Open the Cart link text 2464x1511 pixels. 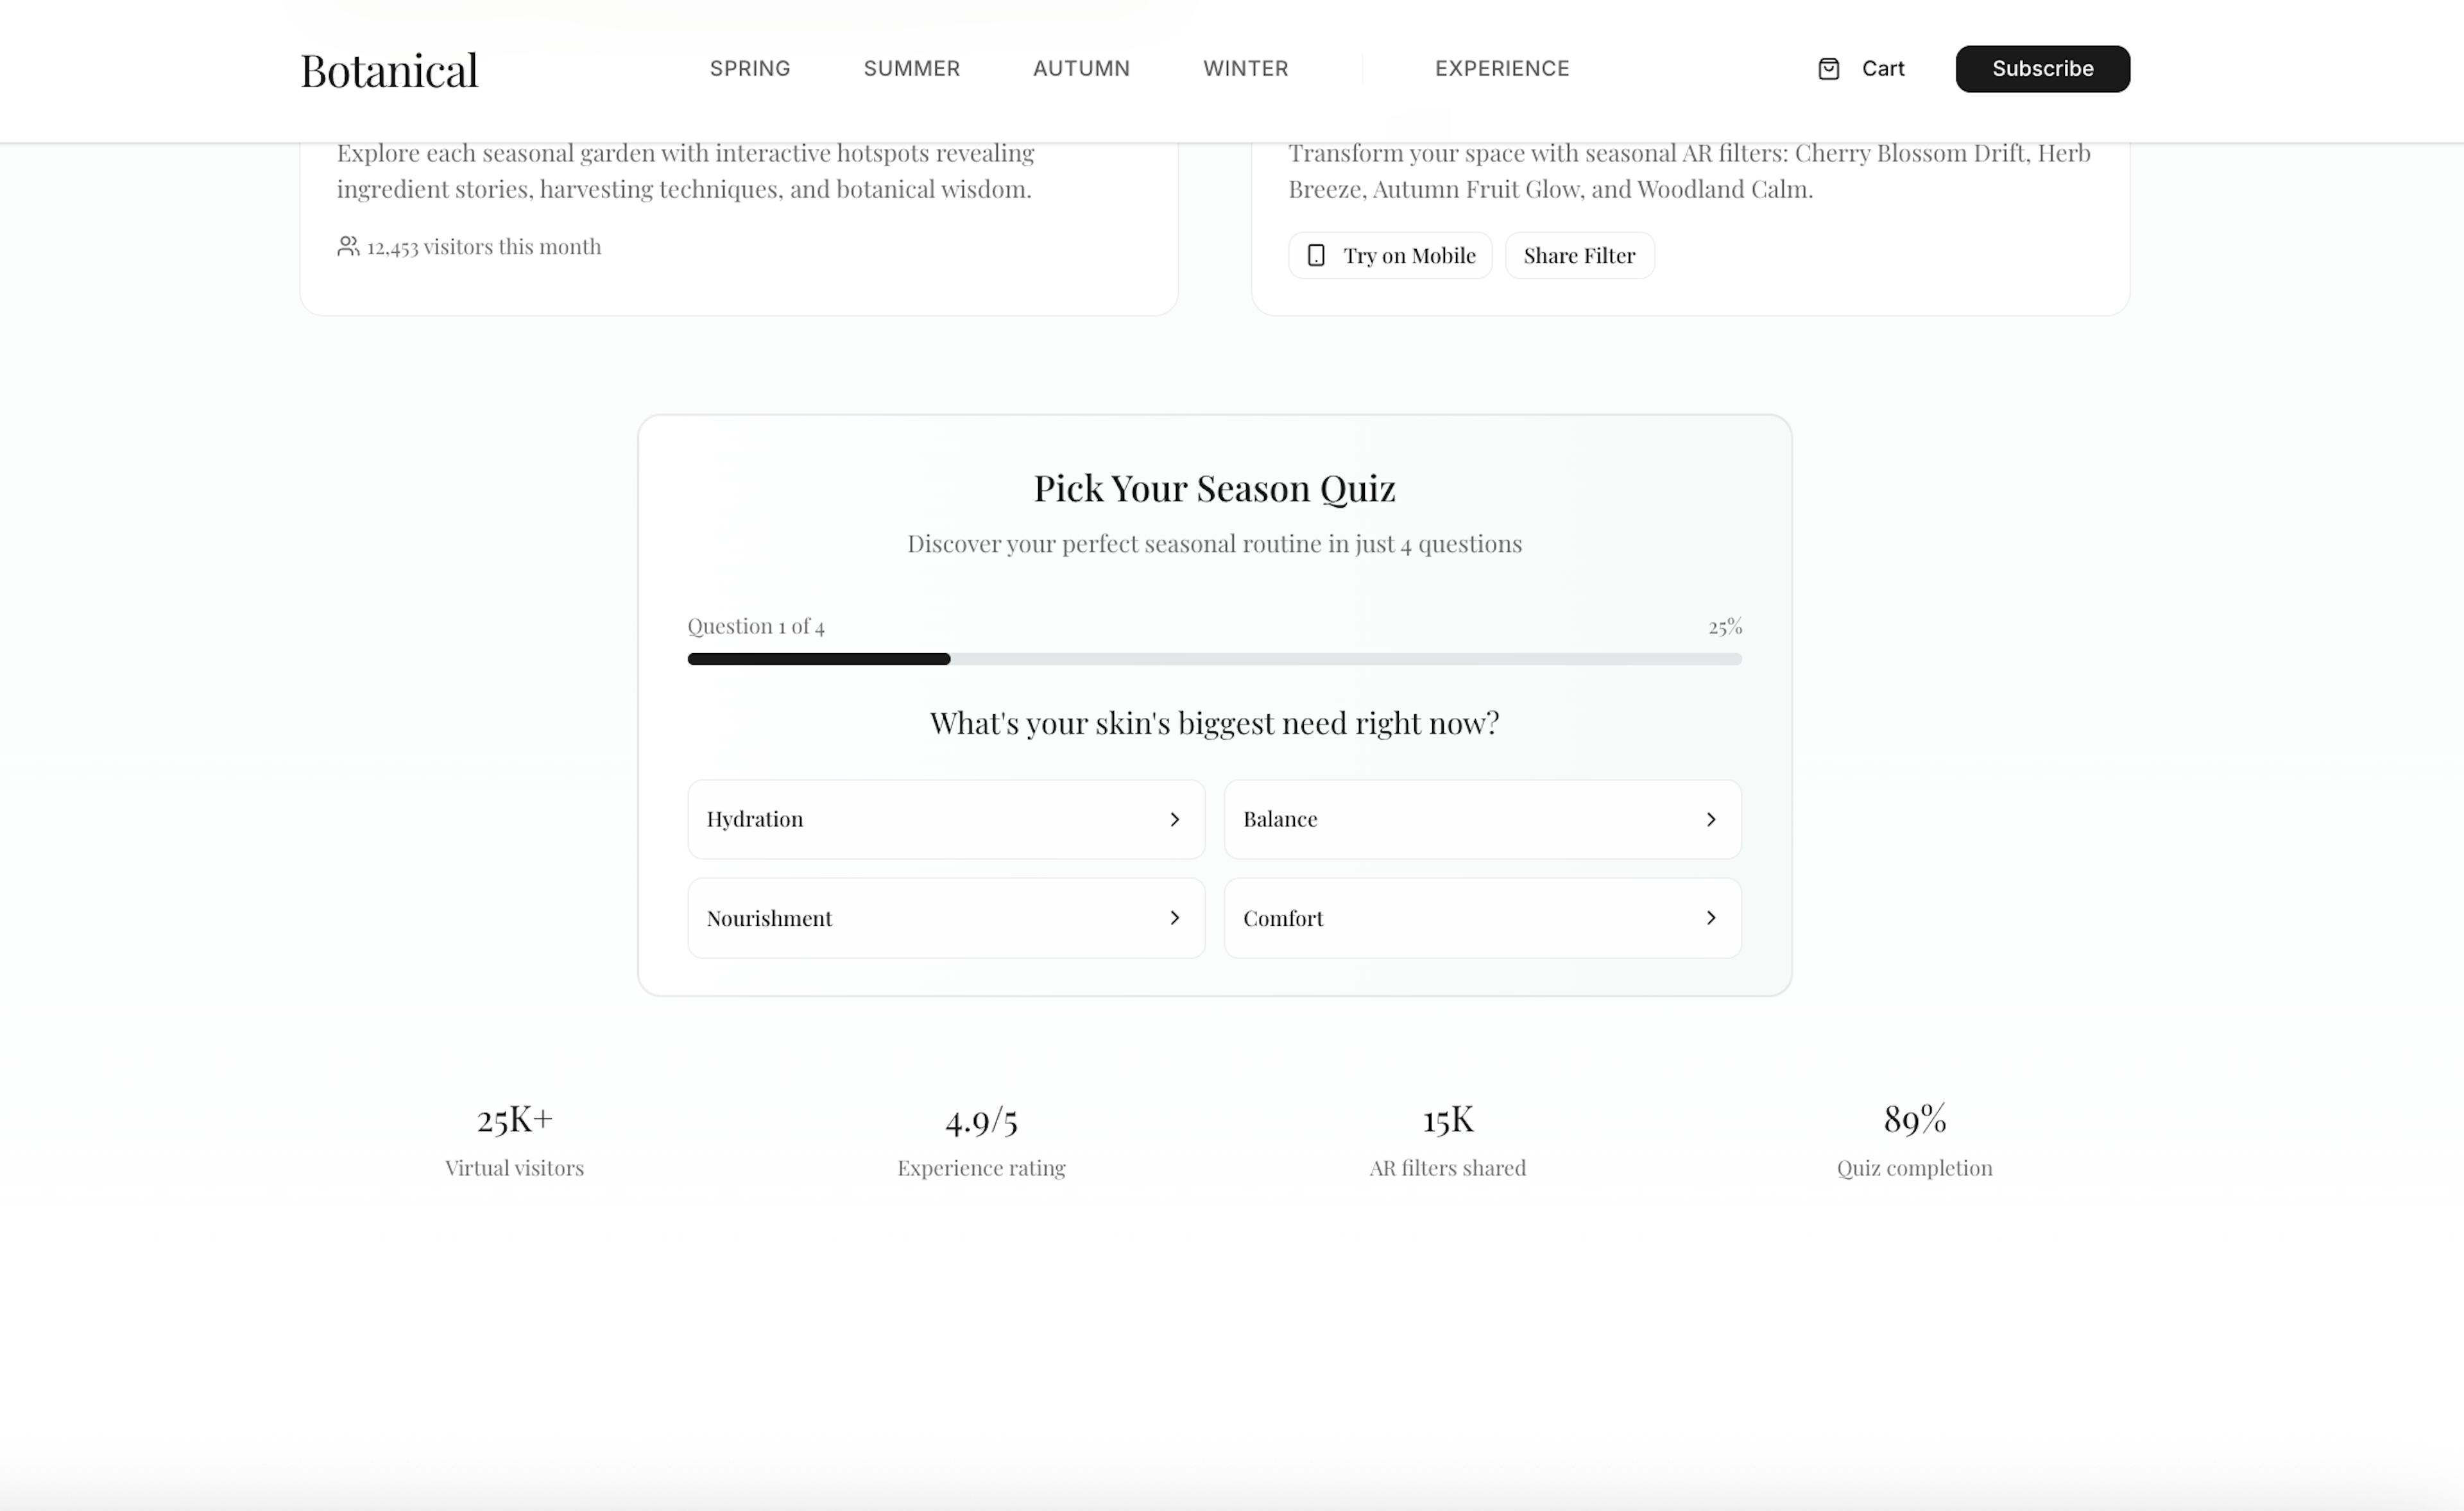pyautogui.click(x=1883, y=69)
